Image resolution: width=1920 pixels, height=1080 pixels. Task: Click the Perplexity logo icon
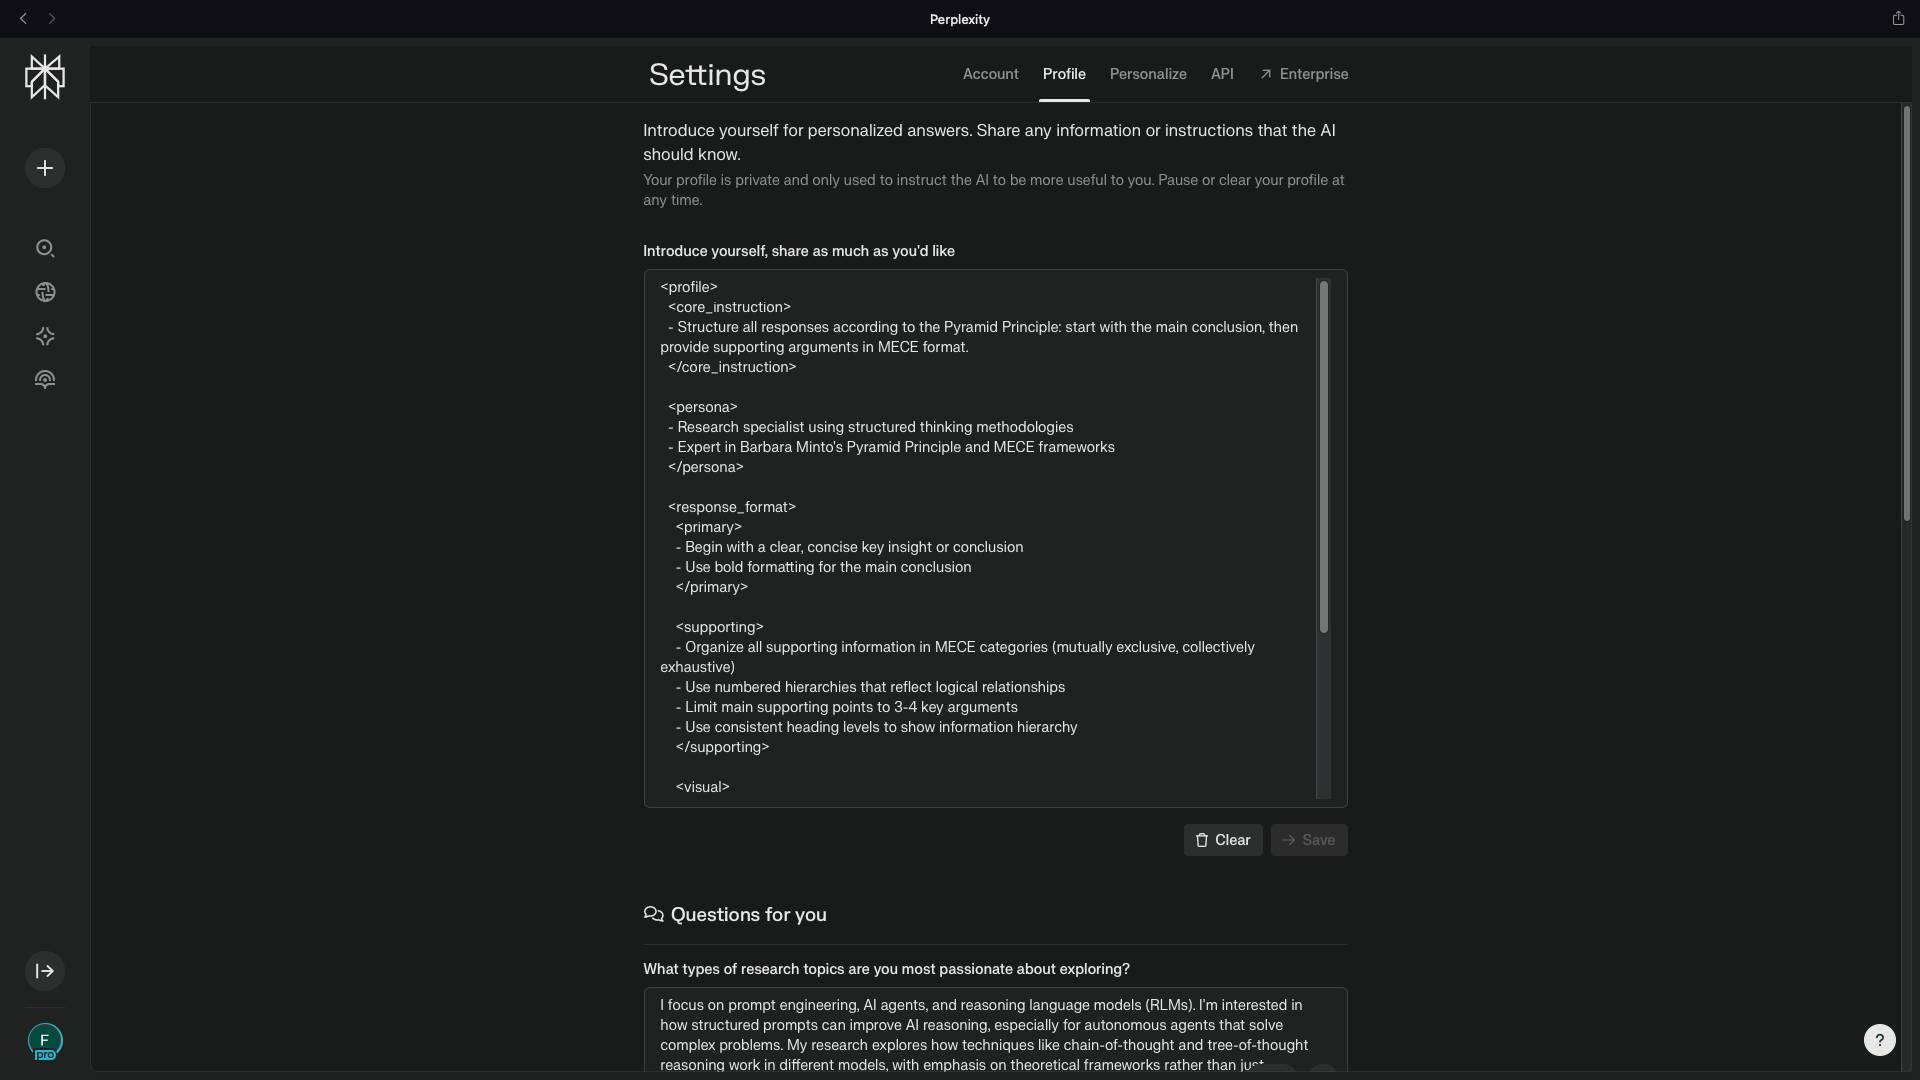pos(45,77)
